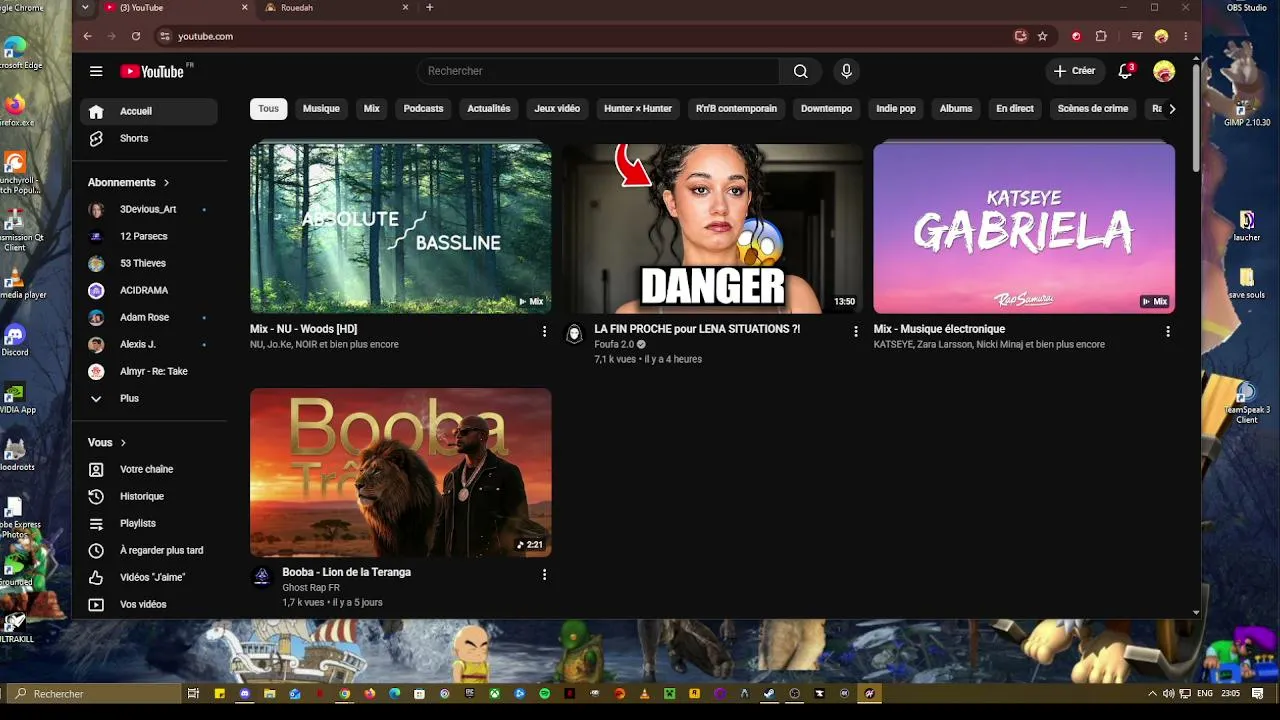1280x720 pixels.
Task: Open the ACIDRAMA subscription
Action: pyautogui.click(x=149, y=290)
